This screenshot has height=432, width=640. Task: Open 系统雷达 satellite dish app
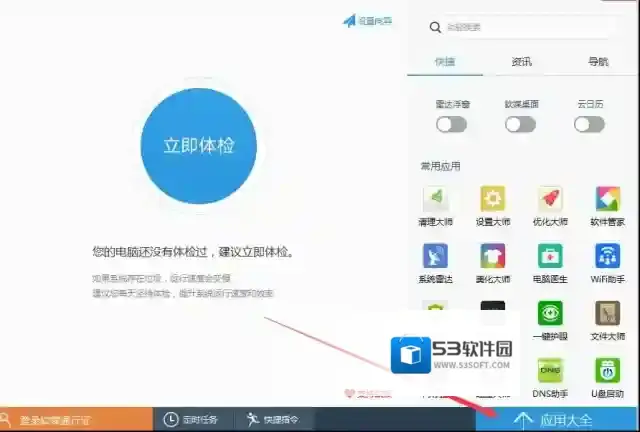[436, 263]
